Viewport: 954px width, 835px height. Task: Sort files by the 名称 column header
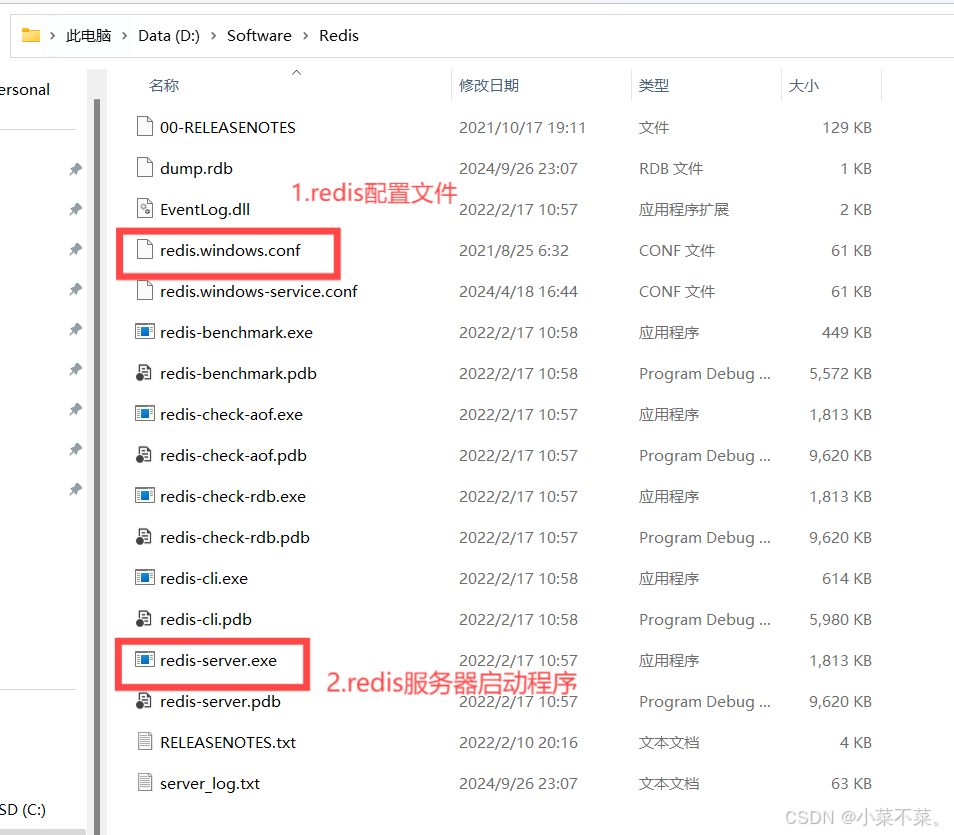164,85
